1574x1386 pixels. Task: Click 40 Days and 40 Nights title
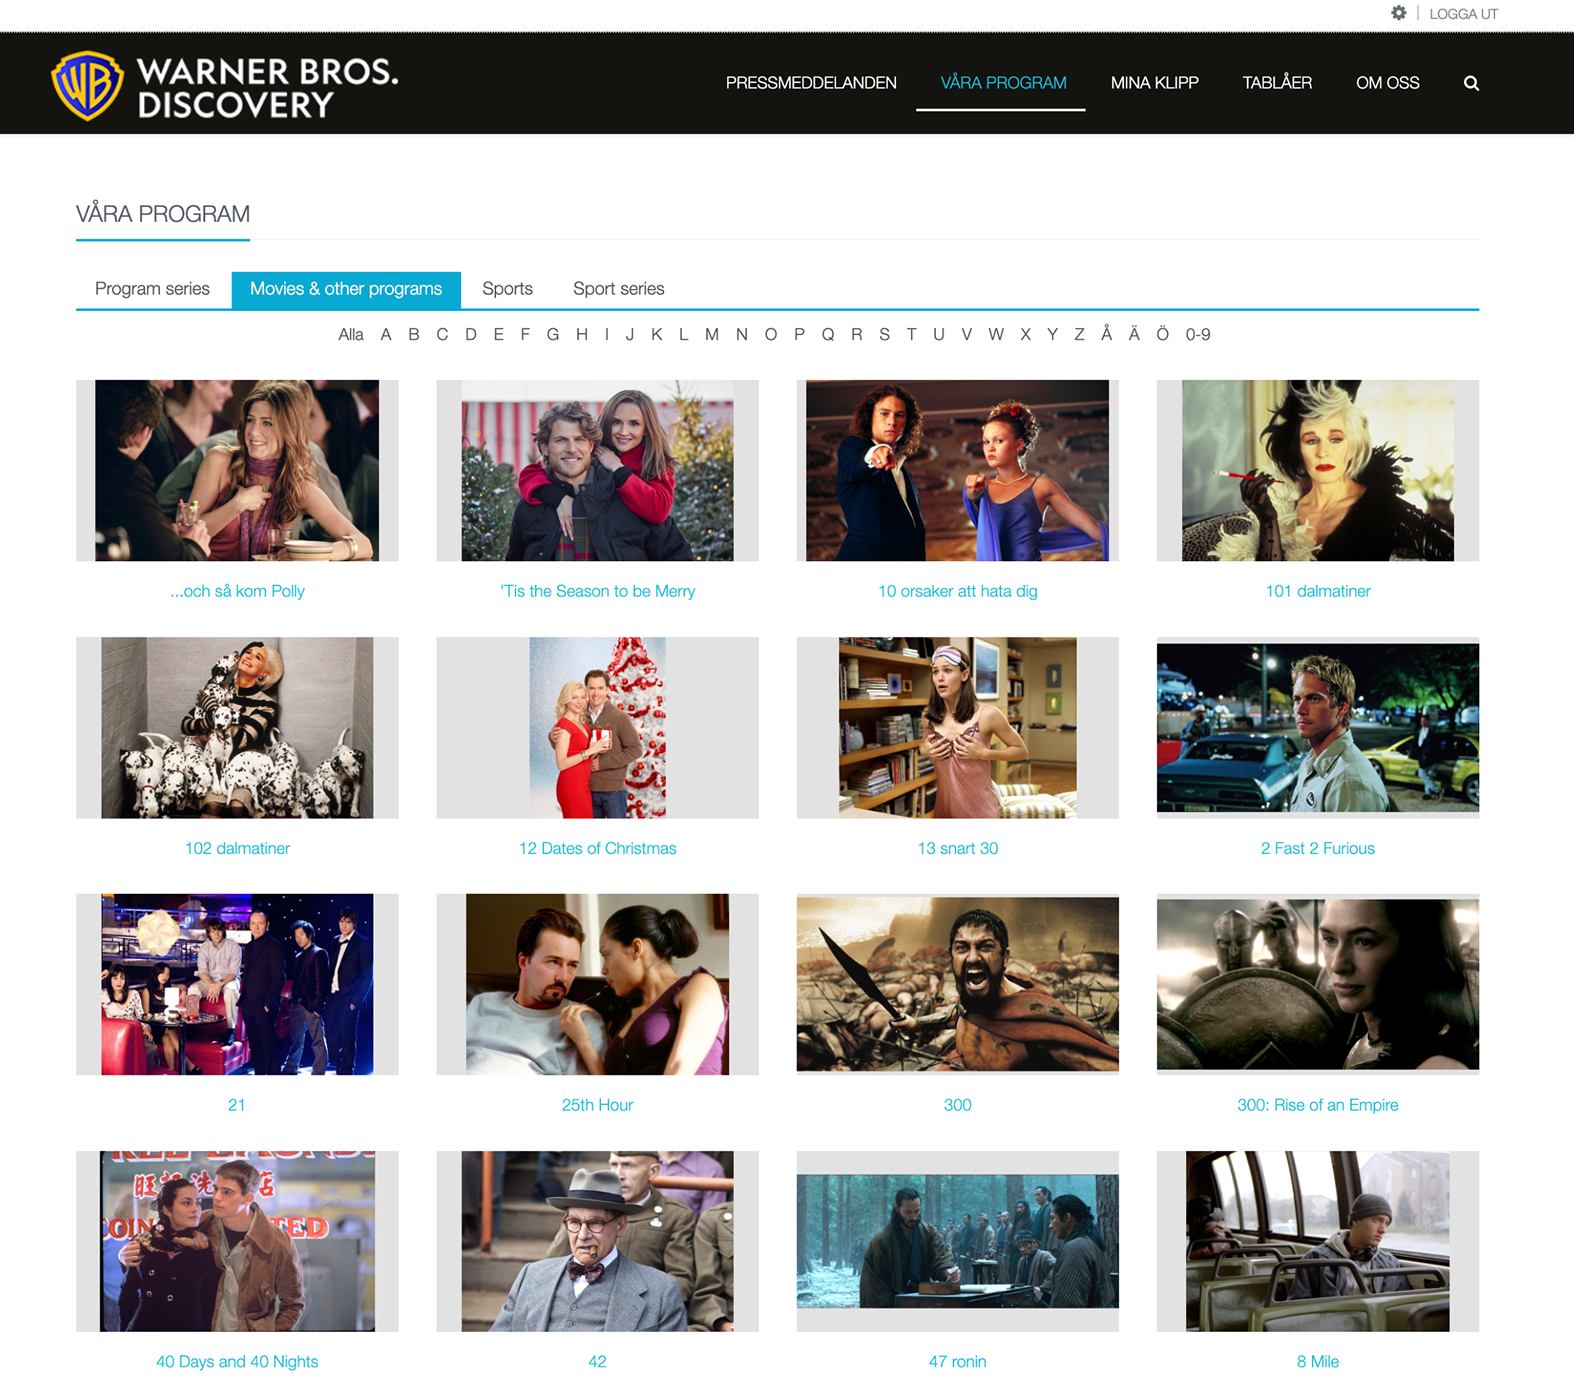tap(237, 1361)
